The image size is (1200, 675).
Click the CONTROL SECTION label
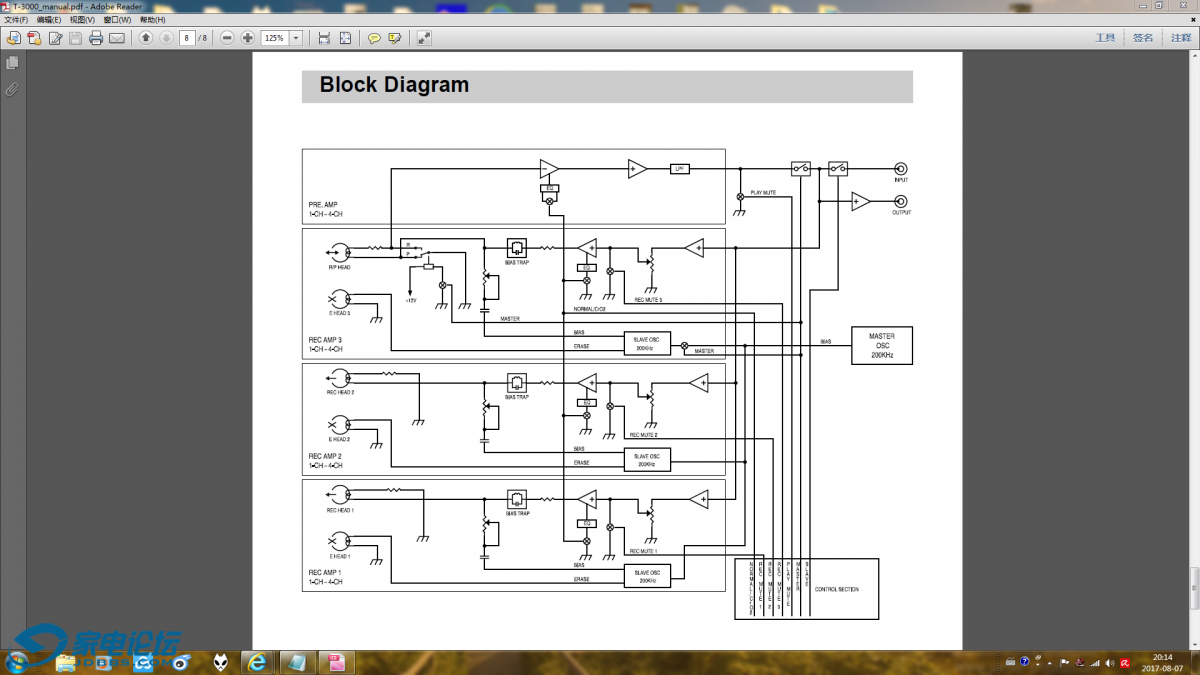(837, 589)
